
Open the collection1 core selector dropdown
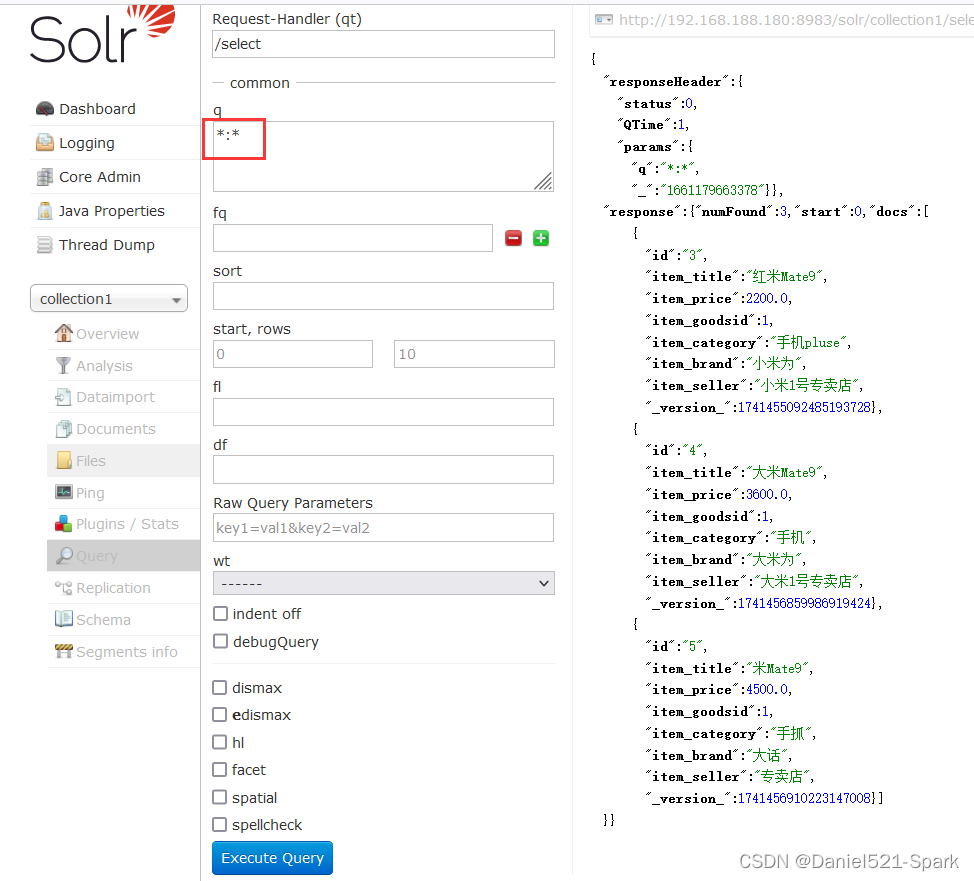tap(109, 298)
